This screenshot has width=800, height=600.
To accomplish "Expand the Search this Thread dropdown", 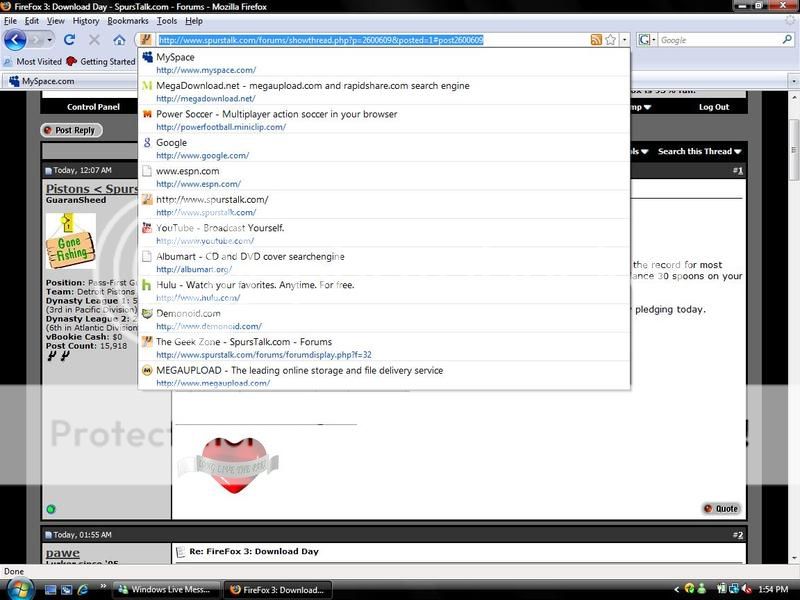I will pyautogui.click(x=700, y=151).
